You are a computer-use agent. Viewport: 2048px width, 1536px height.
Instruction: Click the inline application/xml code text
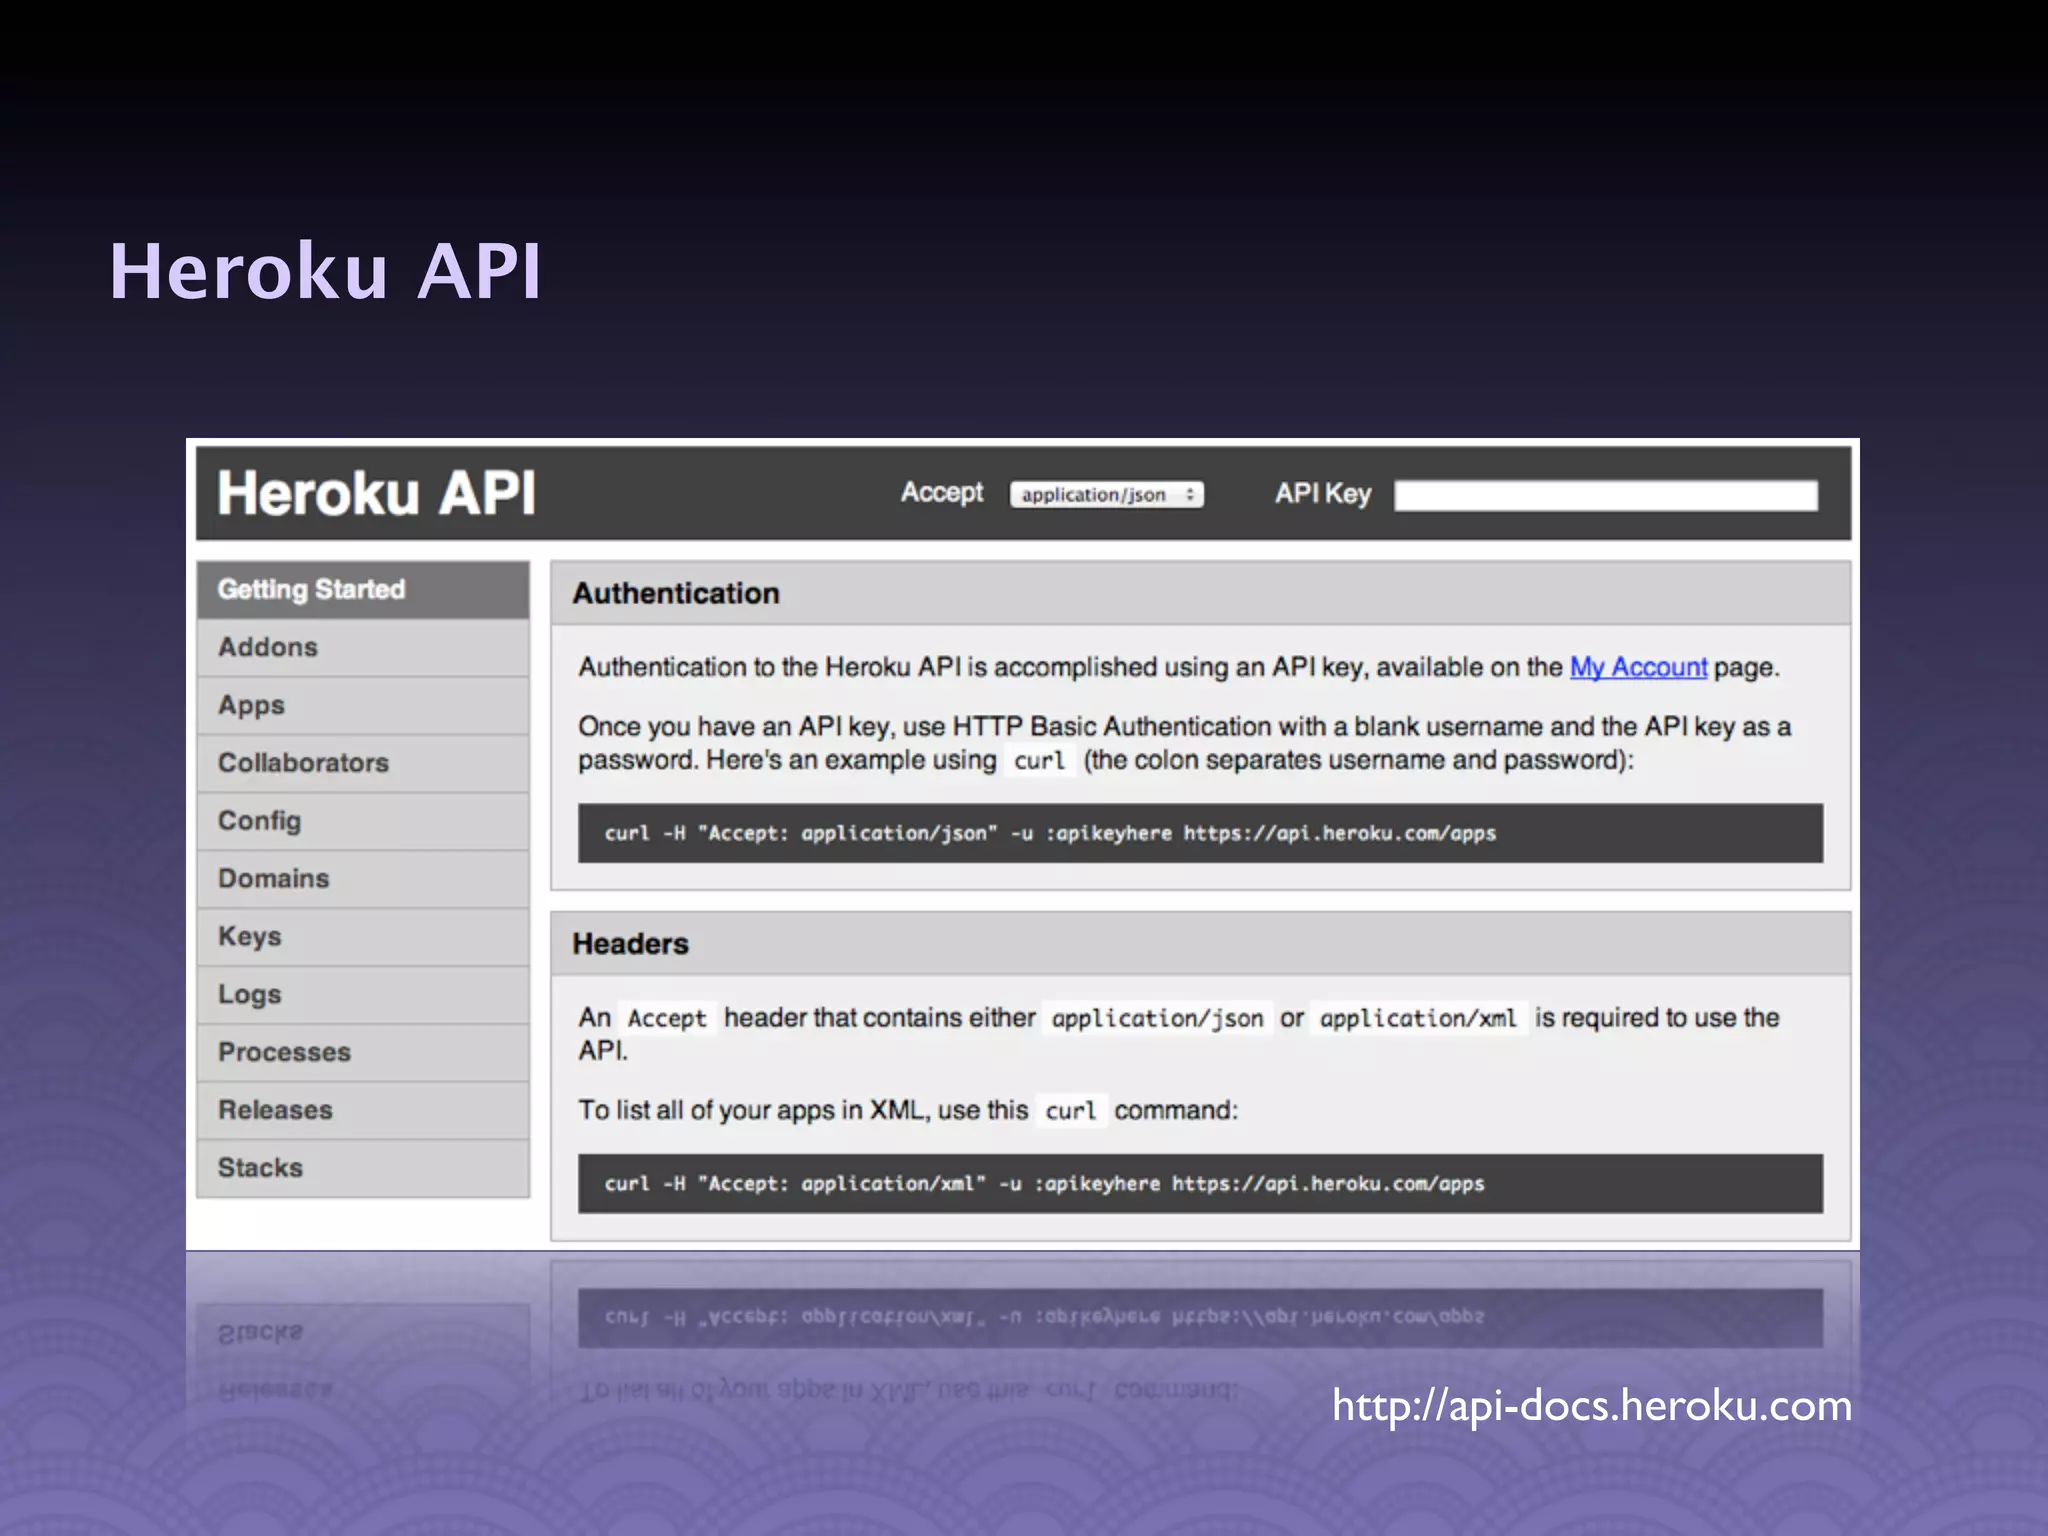(1418, 1019)
